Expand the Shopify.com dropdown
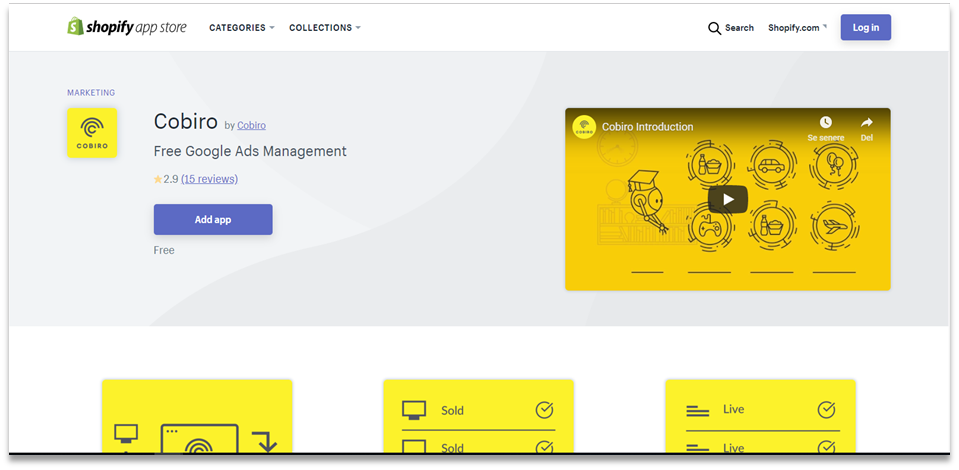Viewport: 959px width, 470px height. tap(797, 28)
